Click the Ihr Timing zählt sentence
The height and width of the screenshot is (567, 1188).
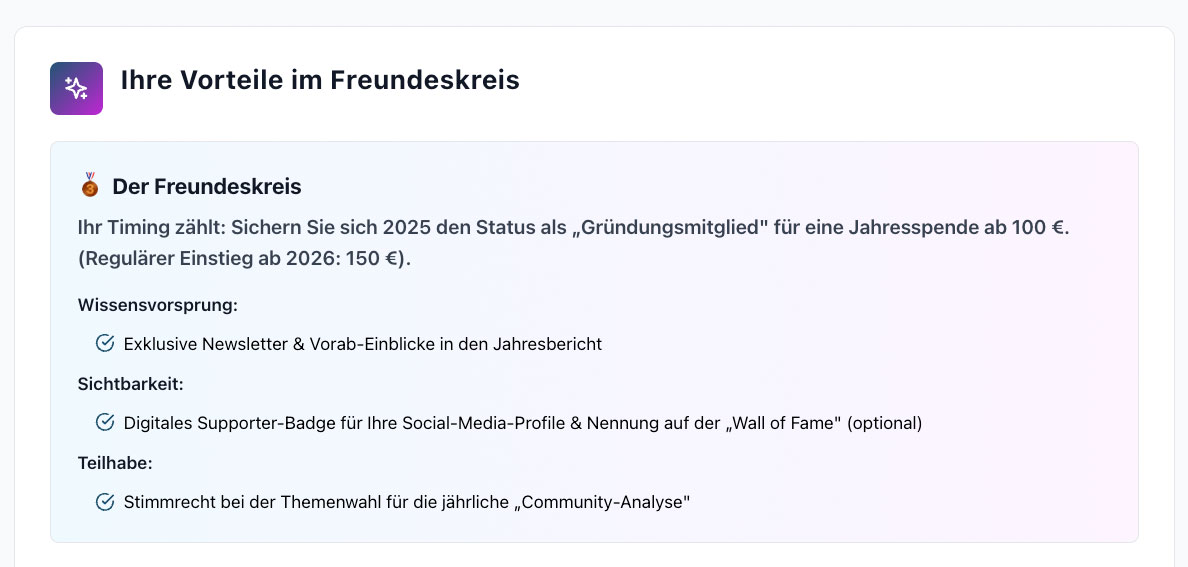pyautogui.click(x=573, y=227)
